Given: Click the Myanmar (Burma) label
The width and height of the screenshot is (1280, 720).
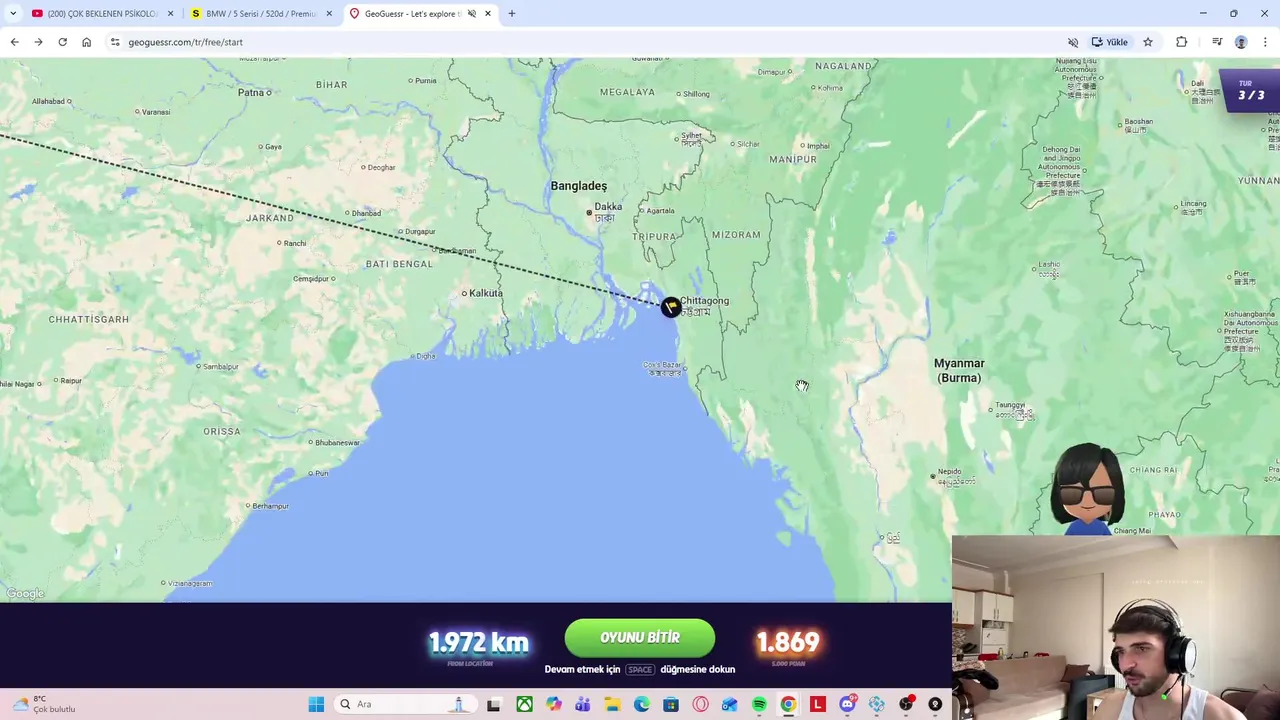Looking at the screenshot, I should click(959, 370).
